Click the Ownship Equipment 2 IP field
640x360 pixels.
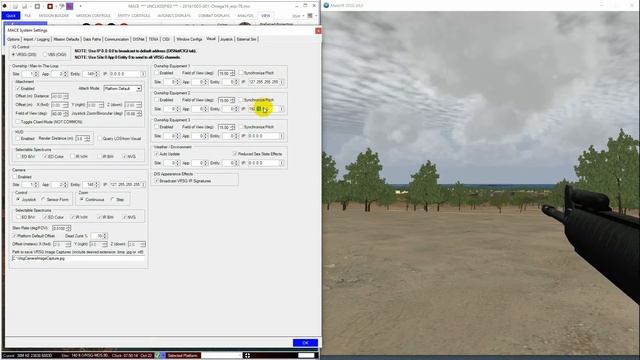pos(266,109)
